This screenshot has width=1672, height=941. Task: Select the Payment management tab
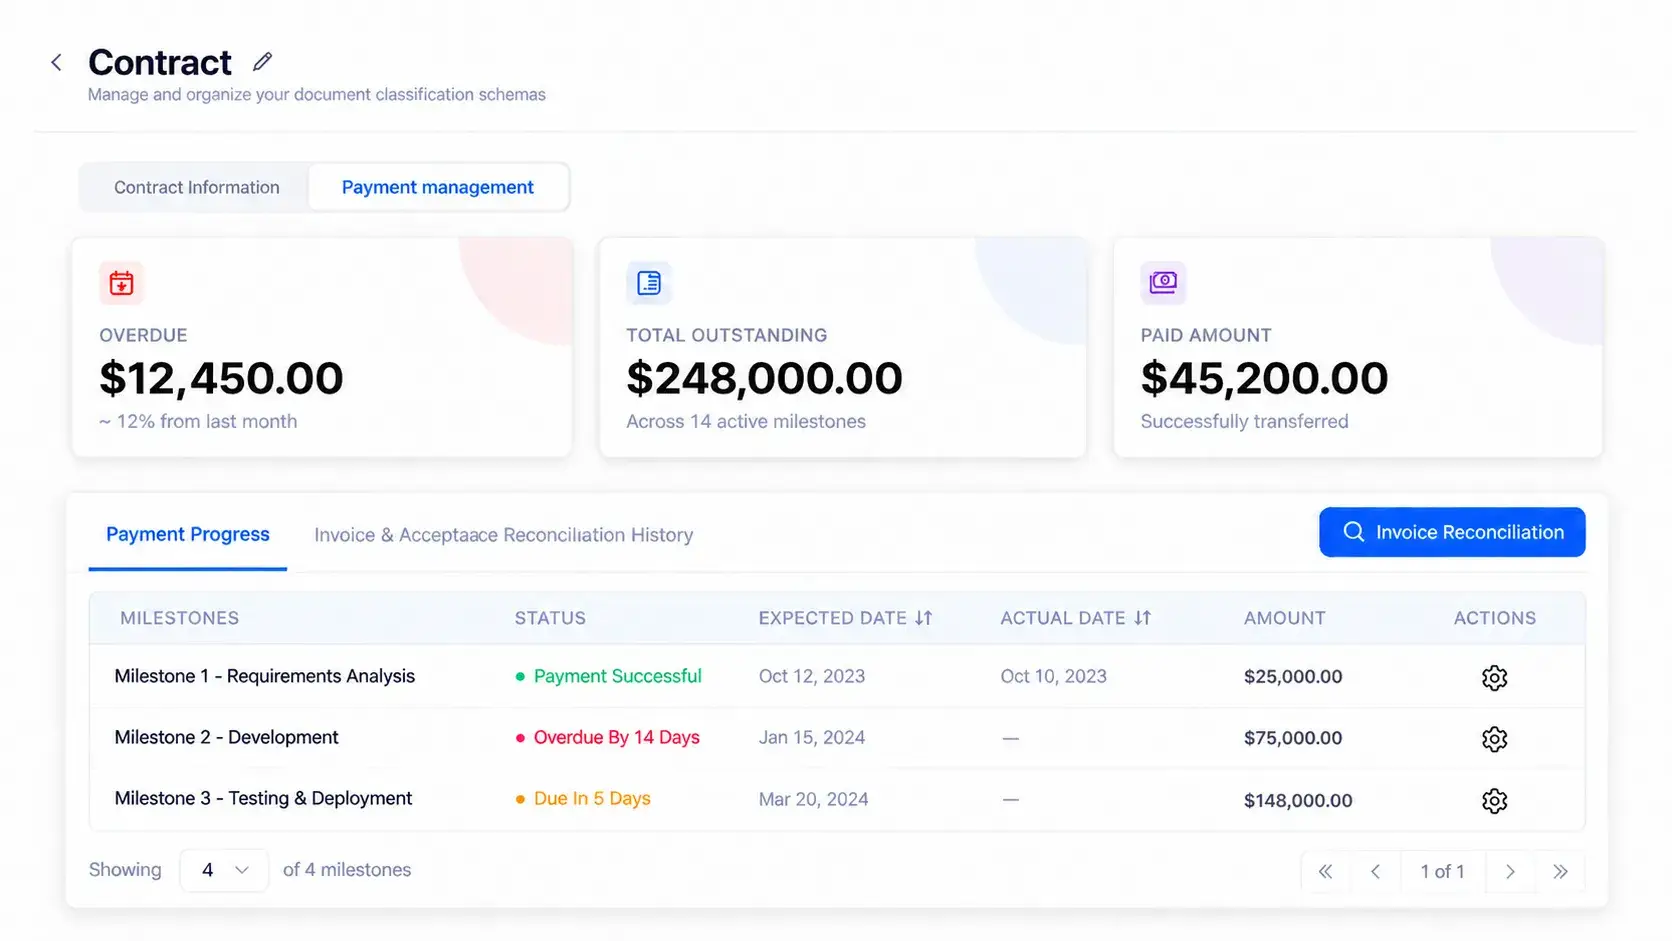pyautogui.click(x=438, y=187)
